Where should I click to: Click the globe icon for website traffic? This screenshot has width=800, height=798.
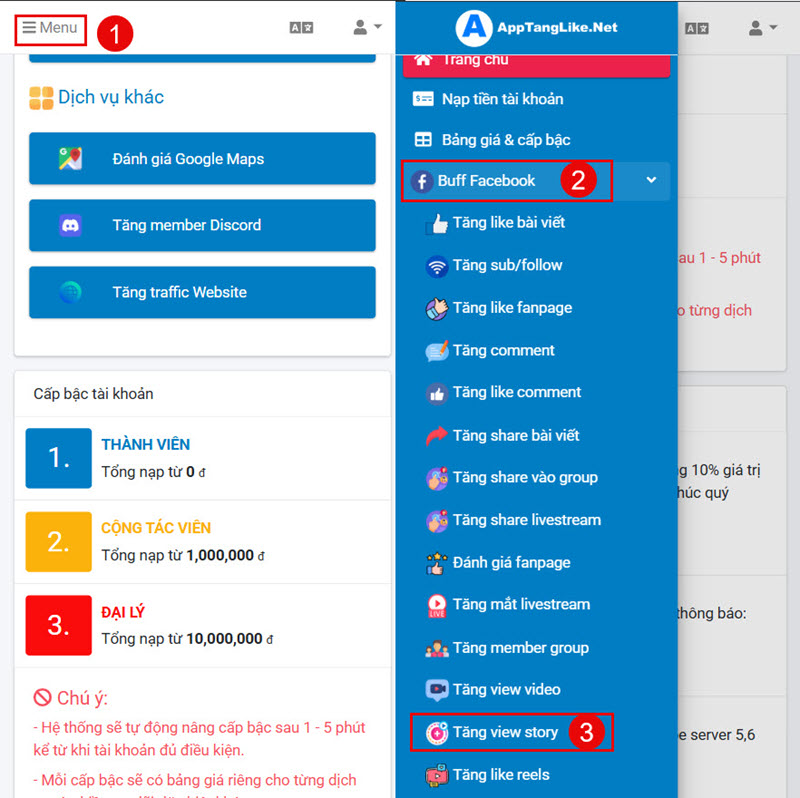tap(70, 292)
